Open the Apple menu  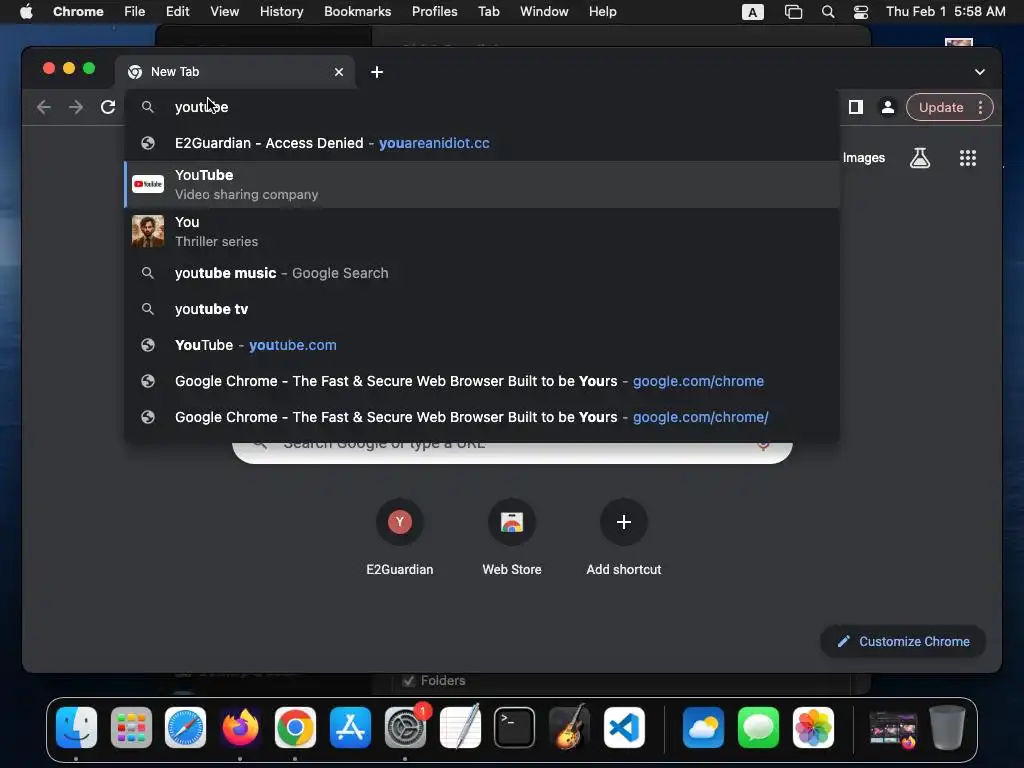click(26, 11)
